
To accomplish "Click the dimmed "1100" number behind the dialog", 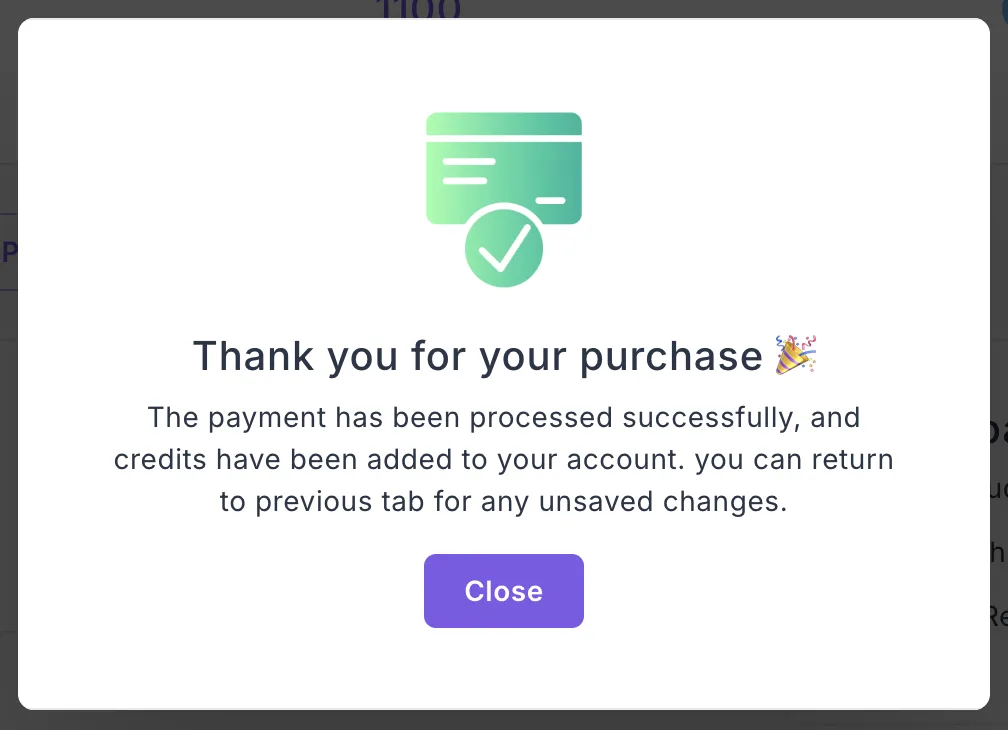I will (x=419, y=9).
